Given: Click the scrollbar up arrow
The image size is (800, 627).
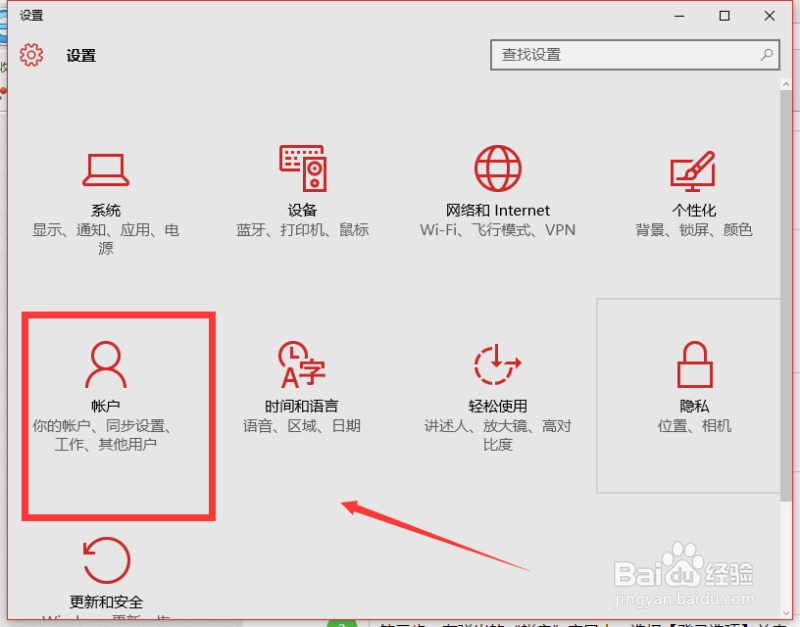Looking at the screenshot, I should [786, 84].
